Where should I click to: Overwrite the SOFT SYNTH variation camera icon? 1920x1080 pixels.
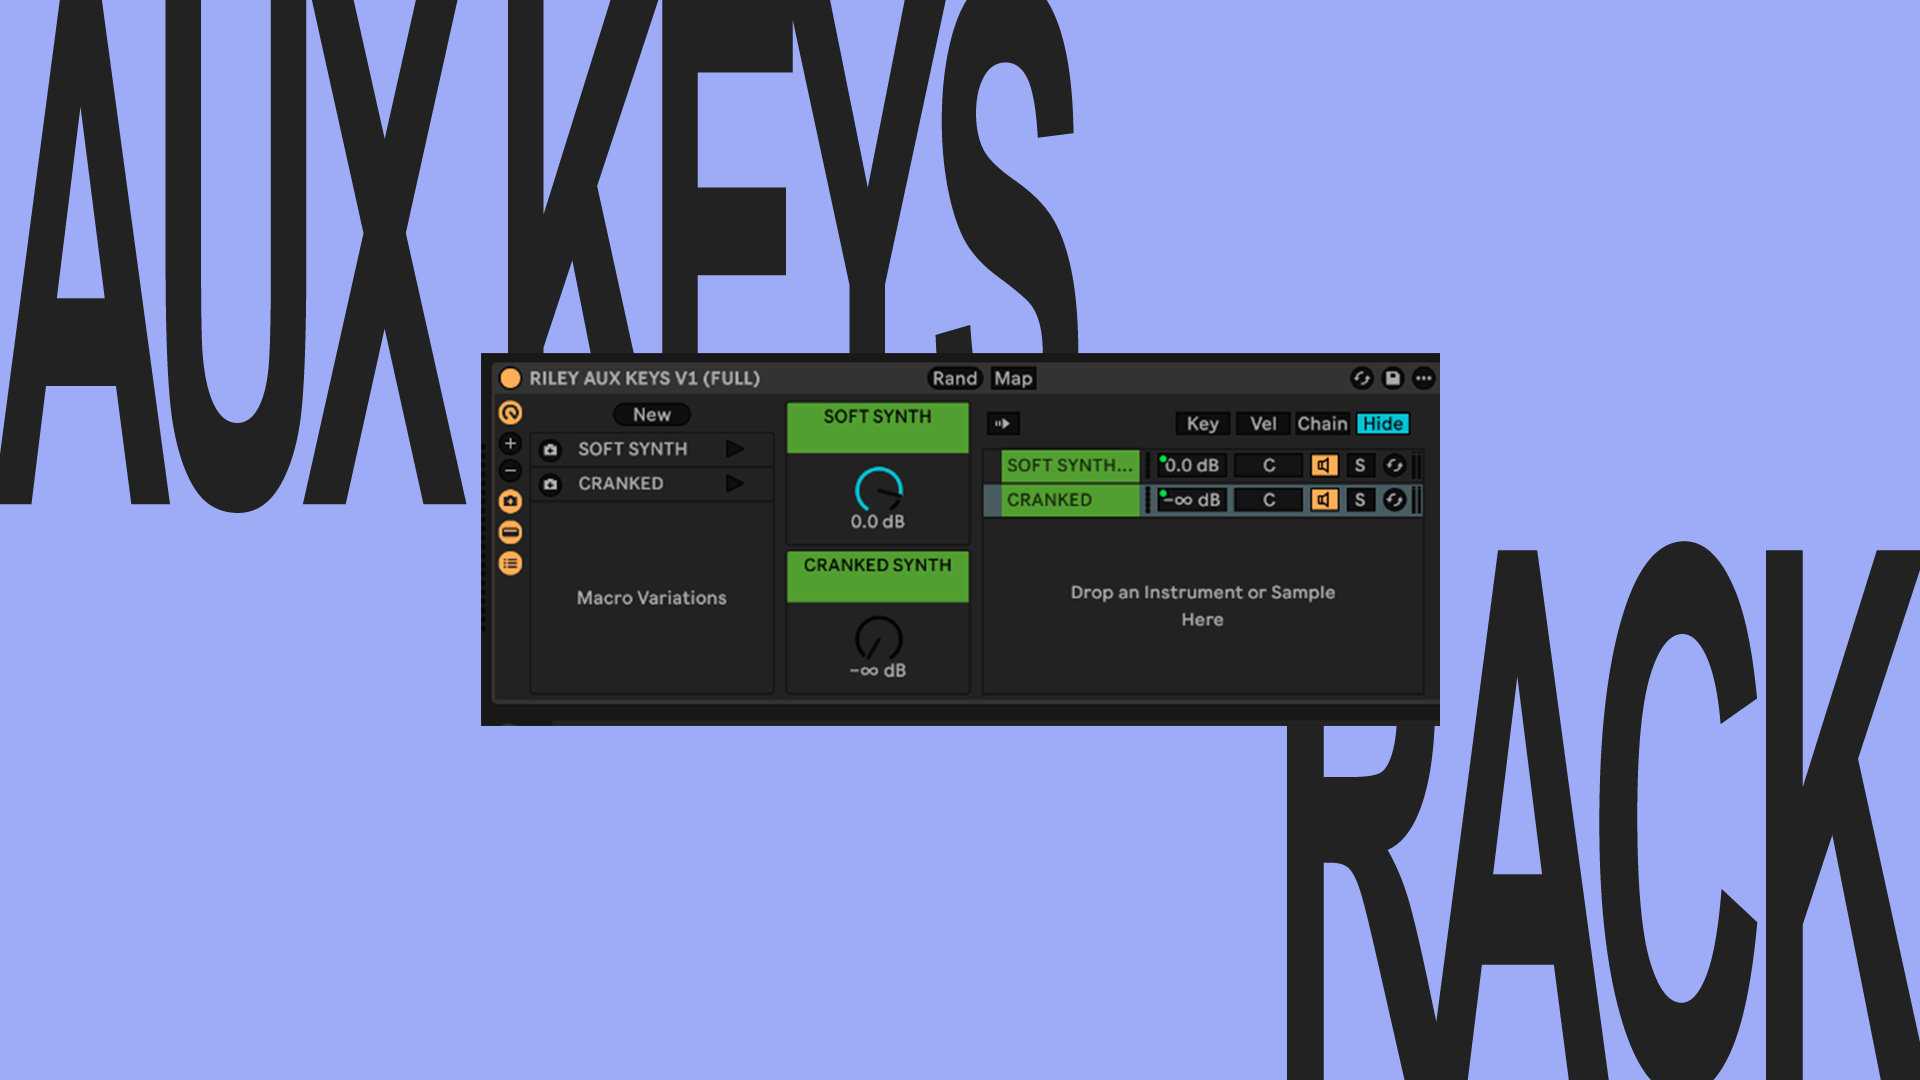(550, 450)
